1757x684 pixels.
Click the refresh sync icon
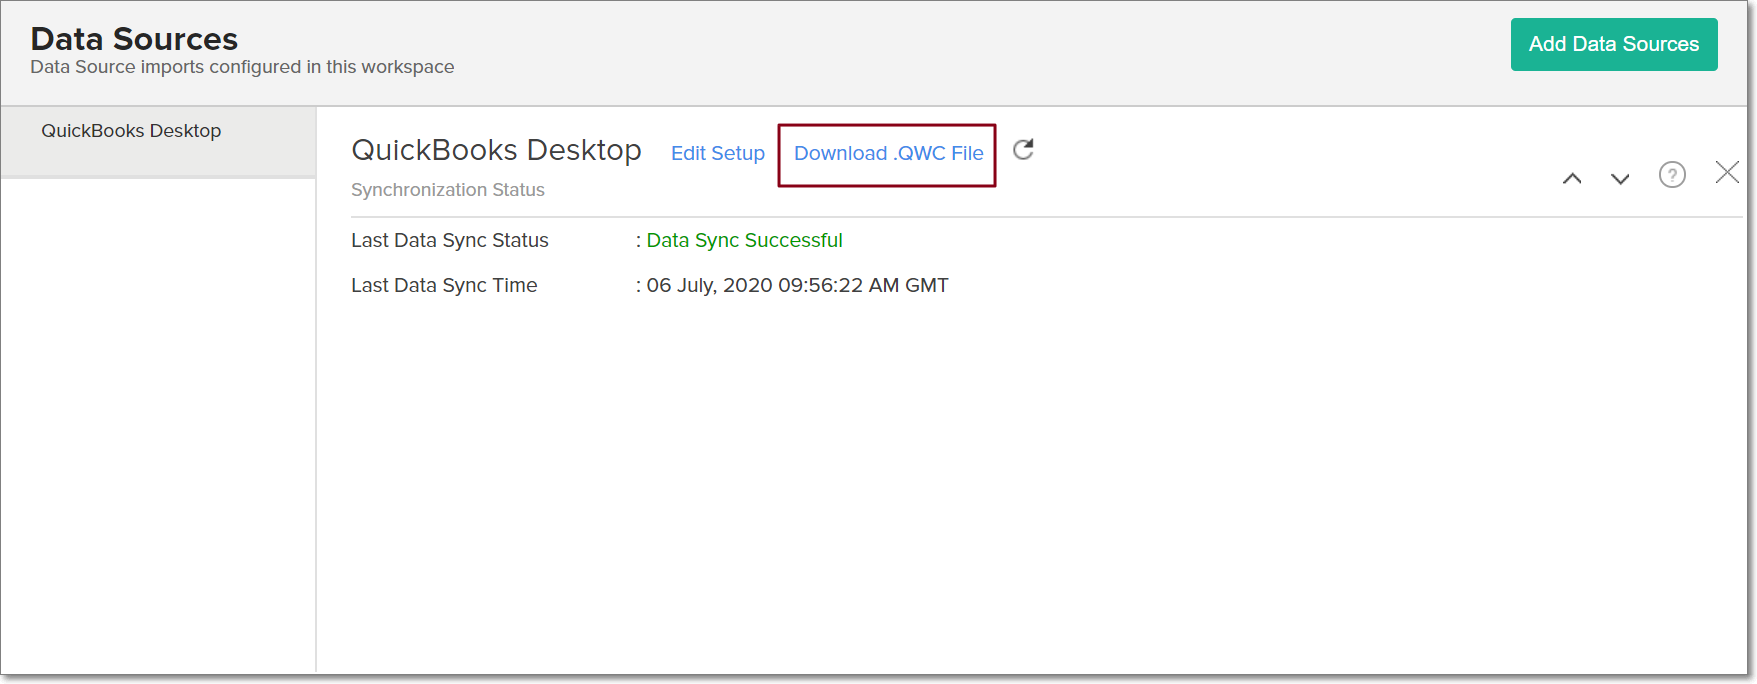click(x=1023, y=150)
